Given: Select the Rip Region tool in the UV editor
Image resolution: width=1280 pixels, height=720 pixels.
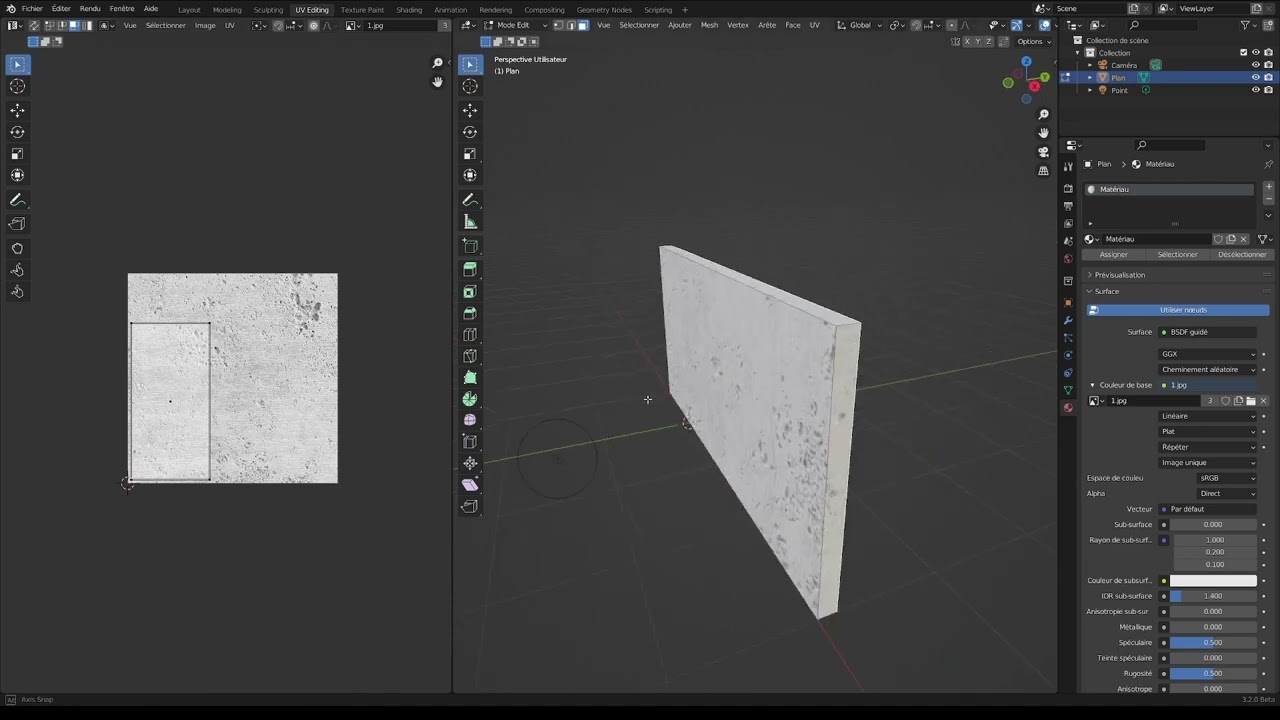Looking at the screenshot, I should tap(17, 224).
